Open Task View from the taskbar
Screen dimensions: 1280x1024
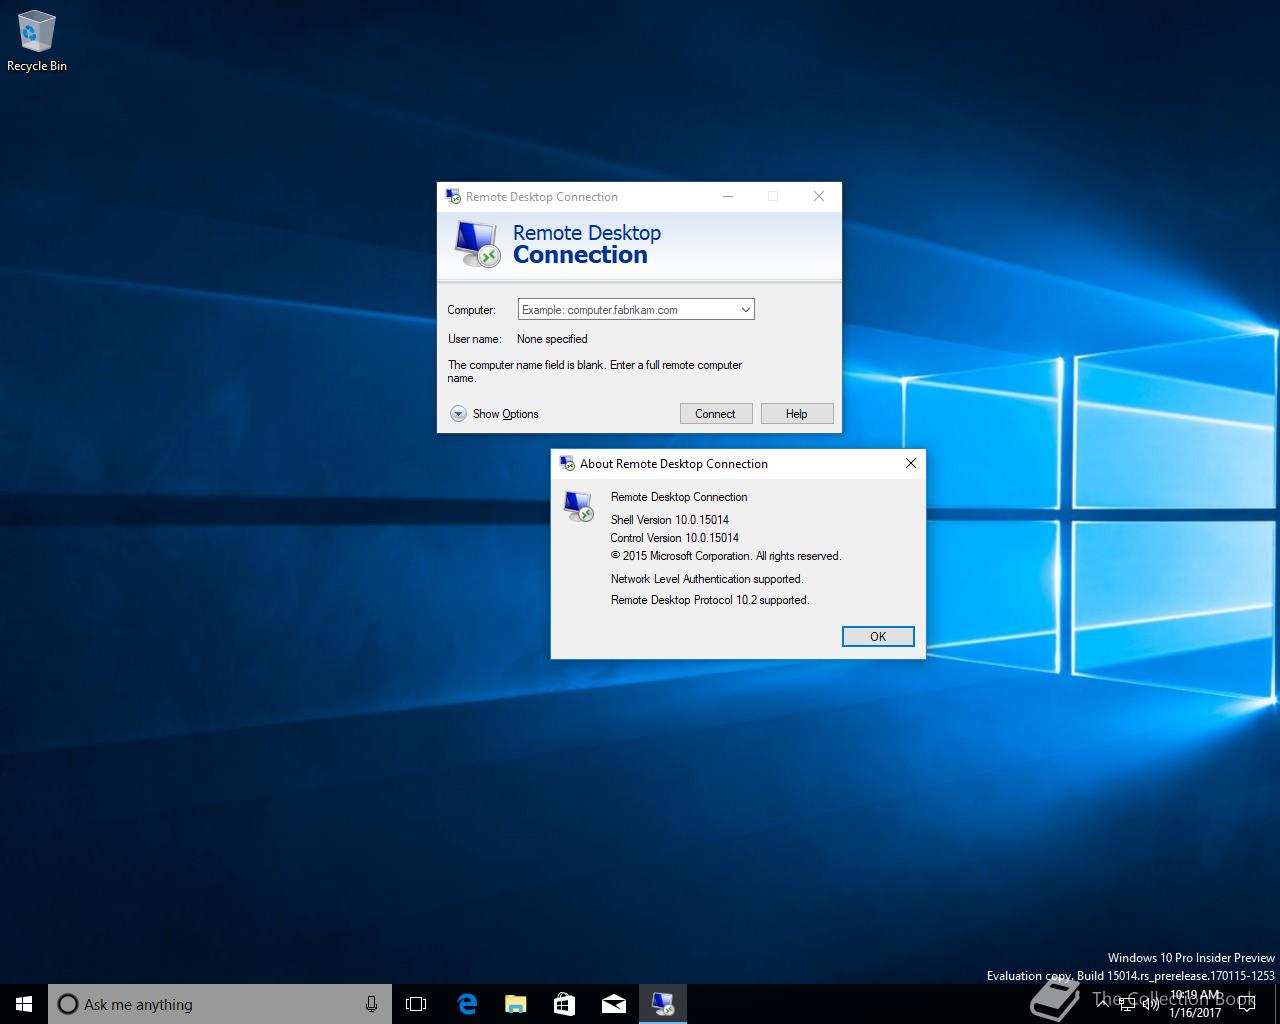coord(416,1004)
